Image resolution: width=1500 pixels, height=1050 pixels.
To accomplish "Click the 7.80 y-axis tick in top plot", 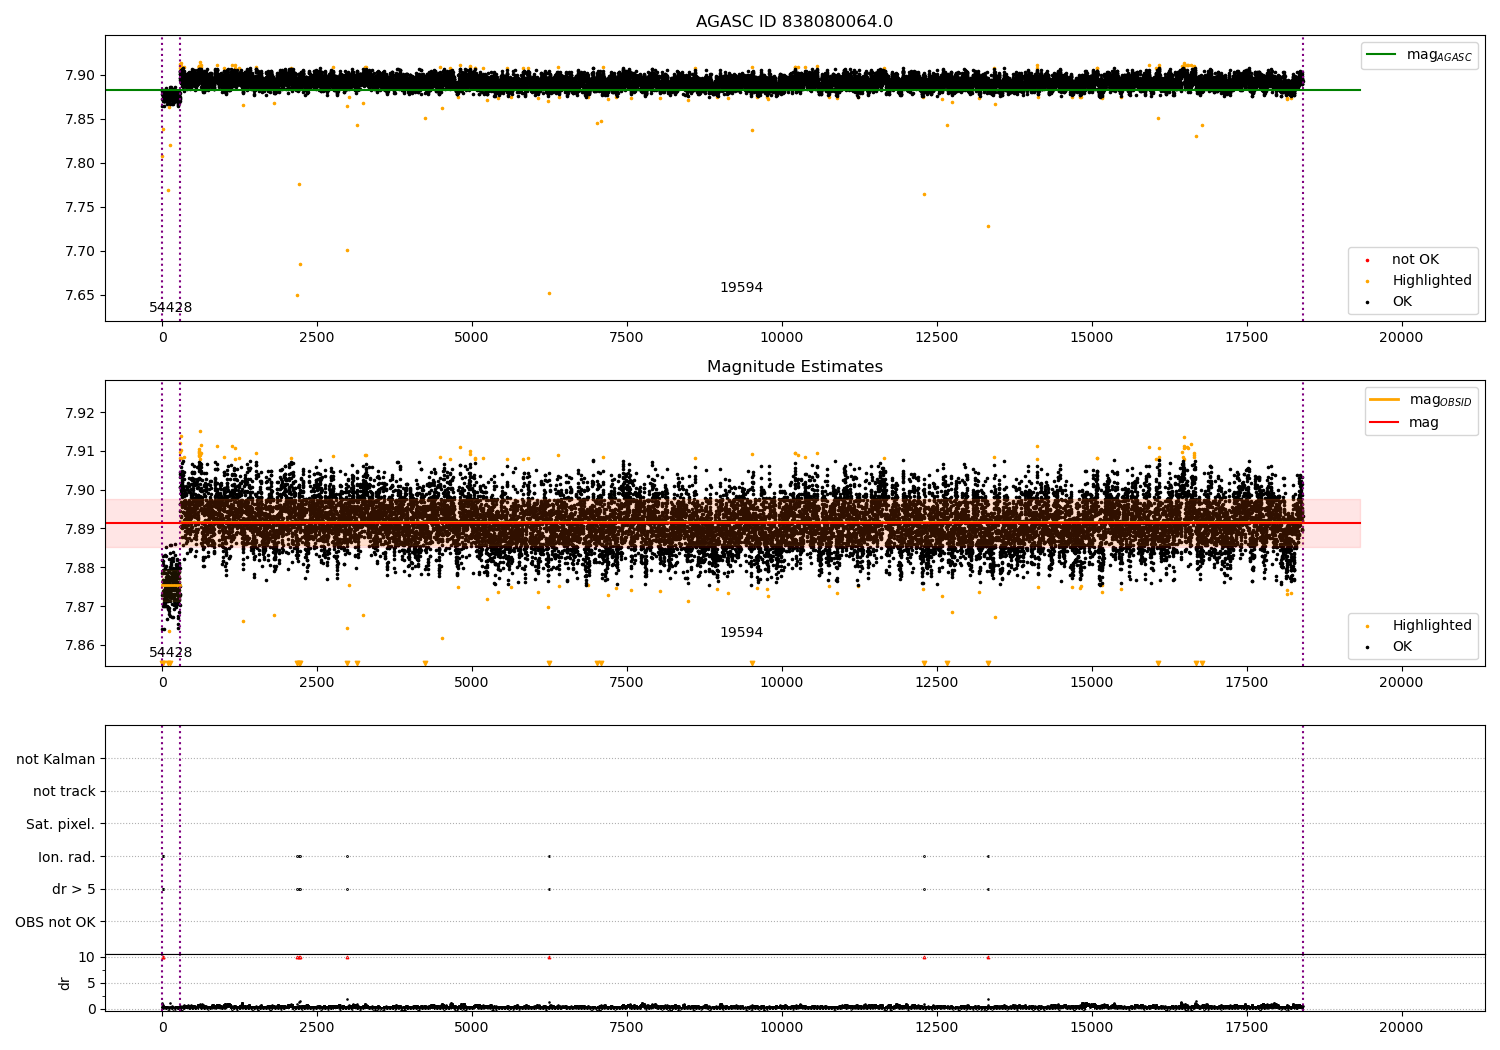I will 79,164.
